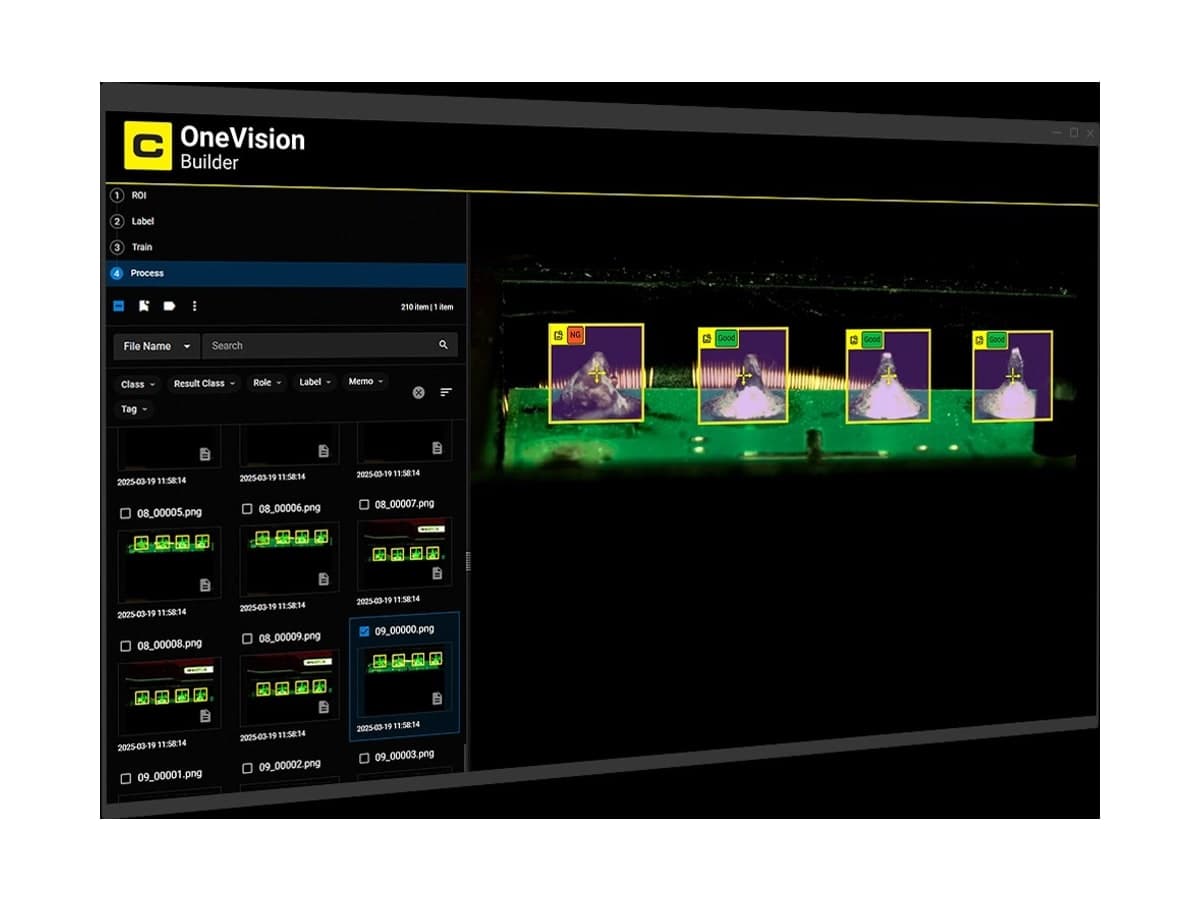Click the blue deselect-all square icon
Screen dimensions: 1200x900
[x=118, y=306]
